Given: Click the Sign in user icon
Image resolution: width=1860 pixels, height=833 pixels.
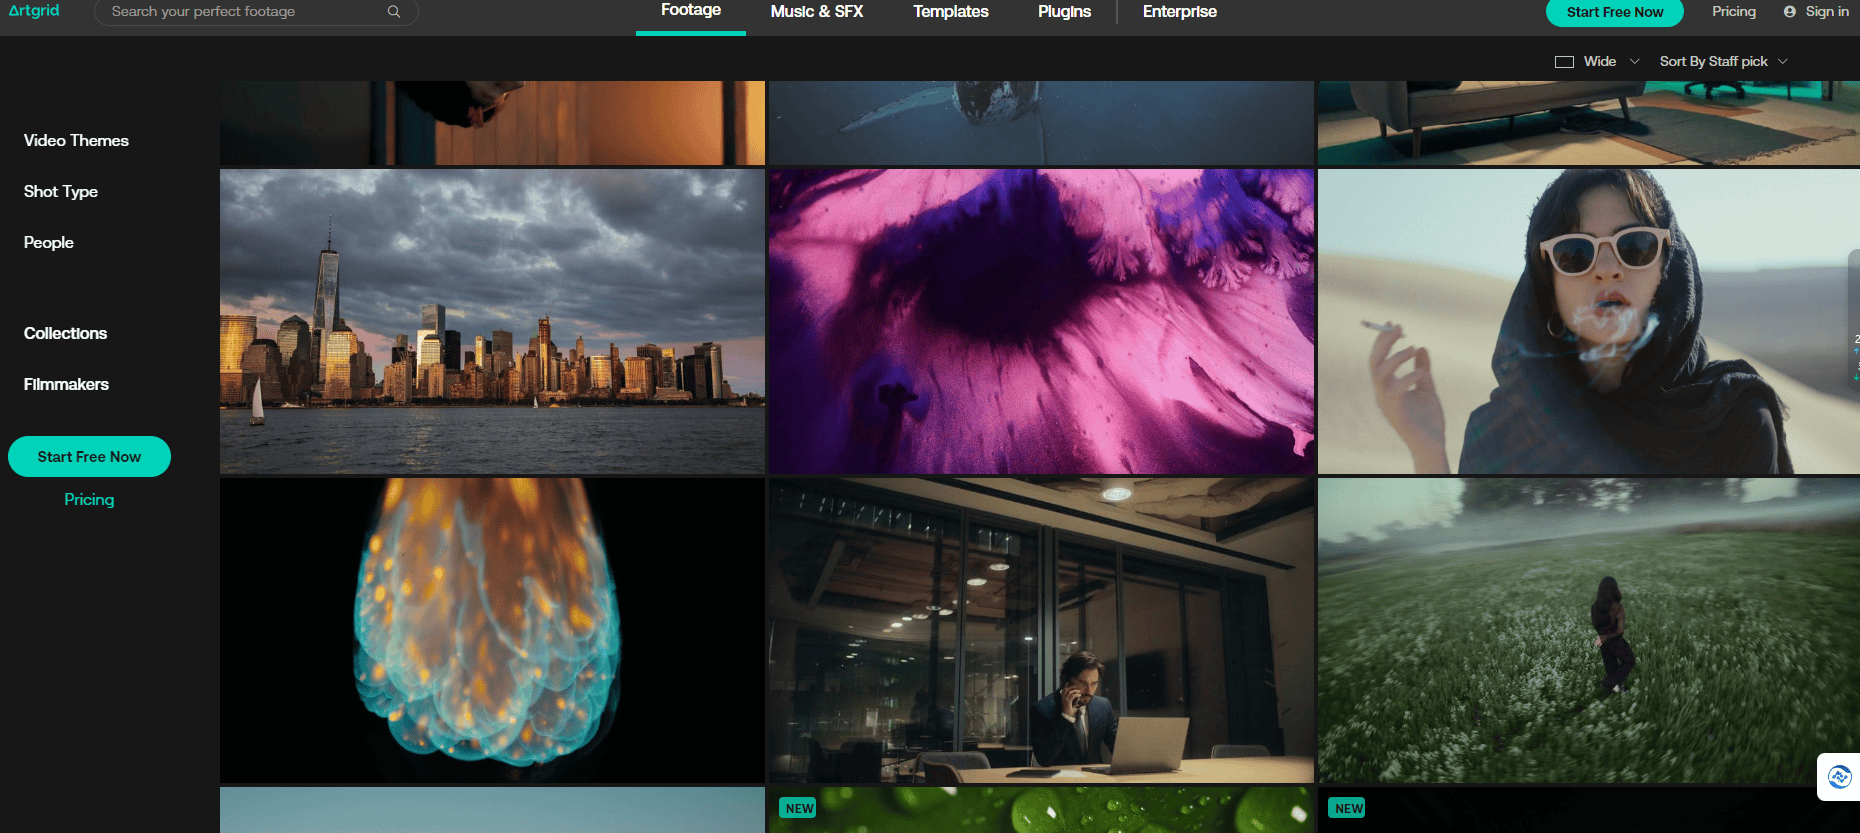Looking at the screenshot, I should click(1790, 12).
